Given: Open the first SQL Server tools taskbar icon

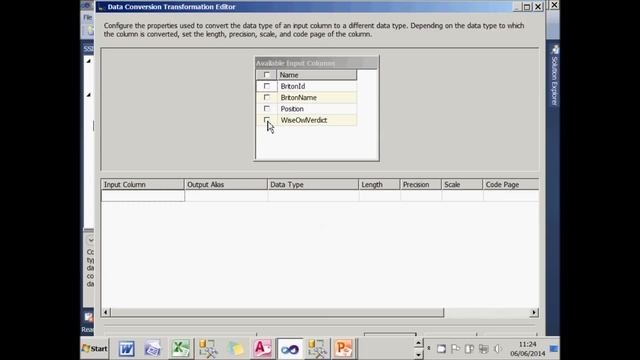Looking at the screenshot, I should pos(208,349).
